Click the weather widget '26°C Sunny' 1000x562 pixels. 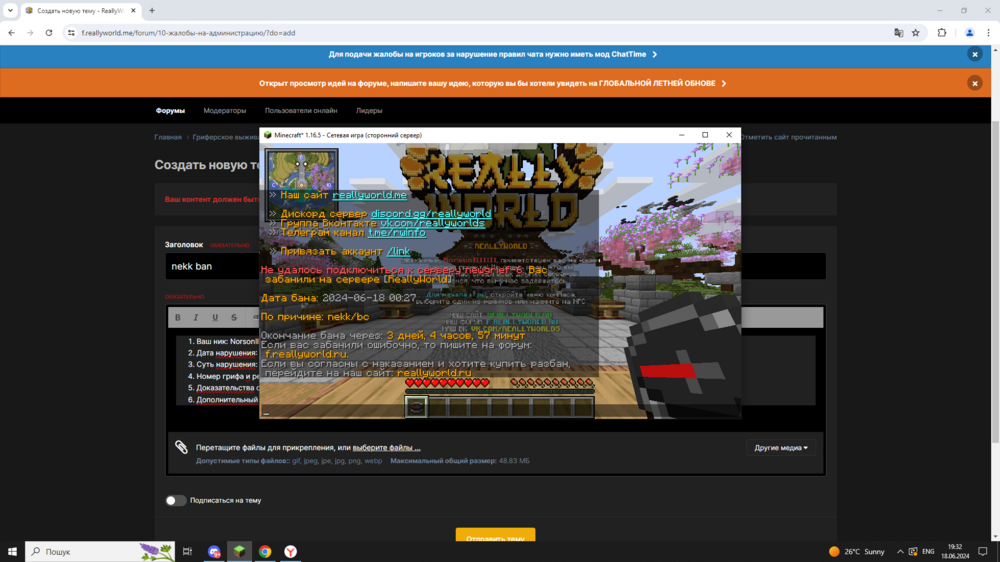pyautogui.click(x=857, y=552)
